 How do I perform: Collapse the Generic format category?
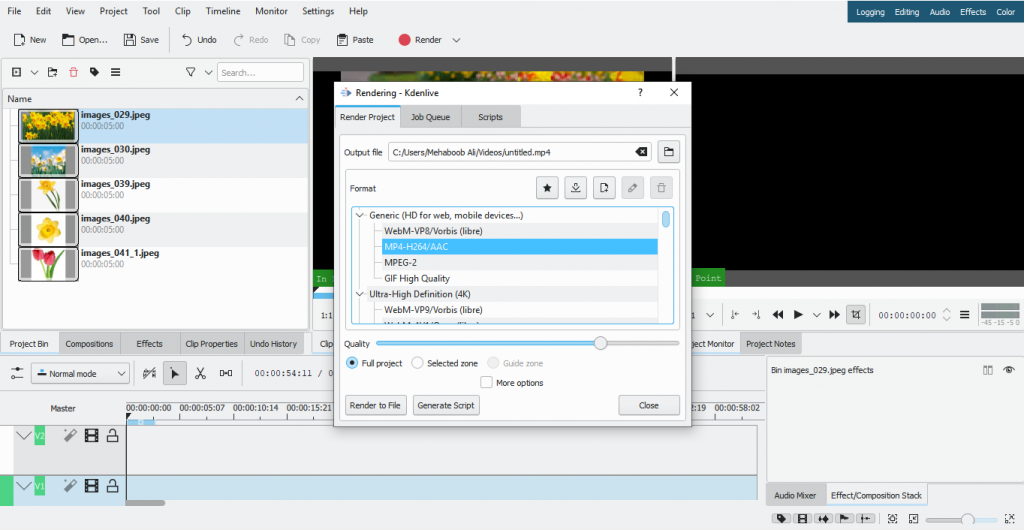(360, 215)
